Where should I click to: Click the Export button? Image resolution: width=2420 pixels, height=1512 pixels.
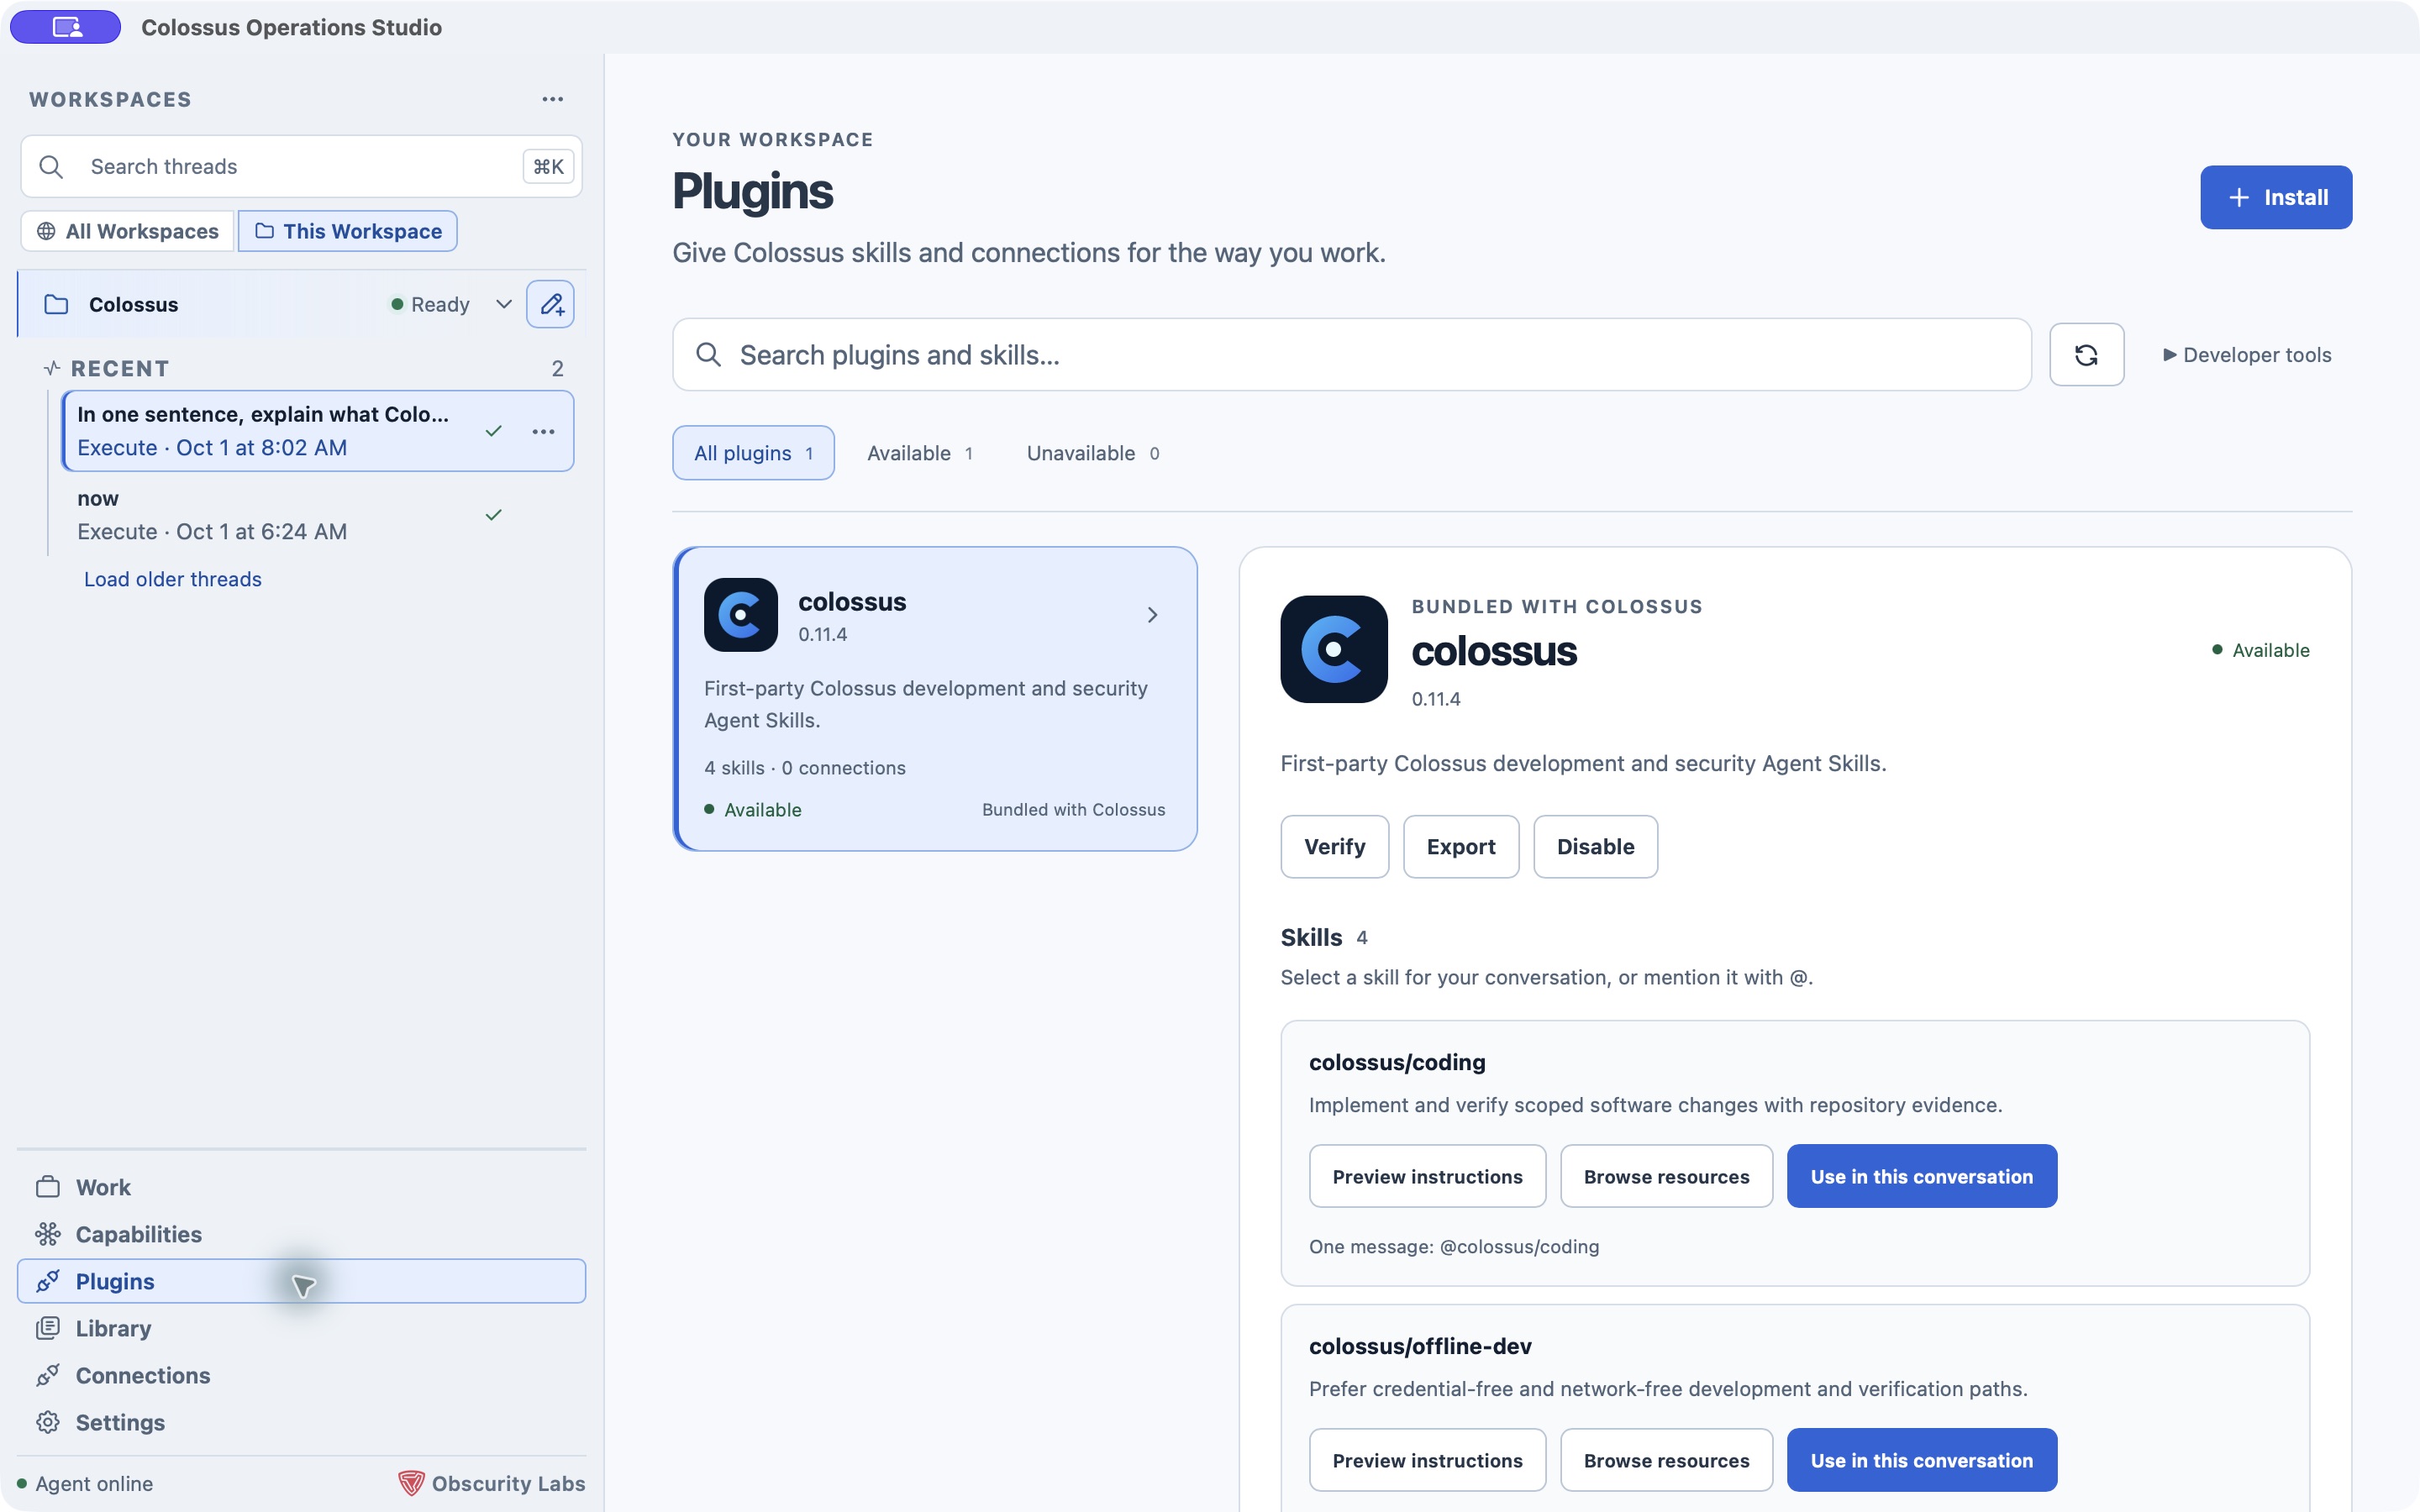click(x=1460, y=846)
